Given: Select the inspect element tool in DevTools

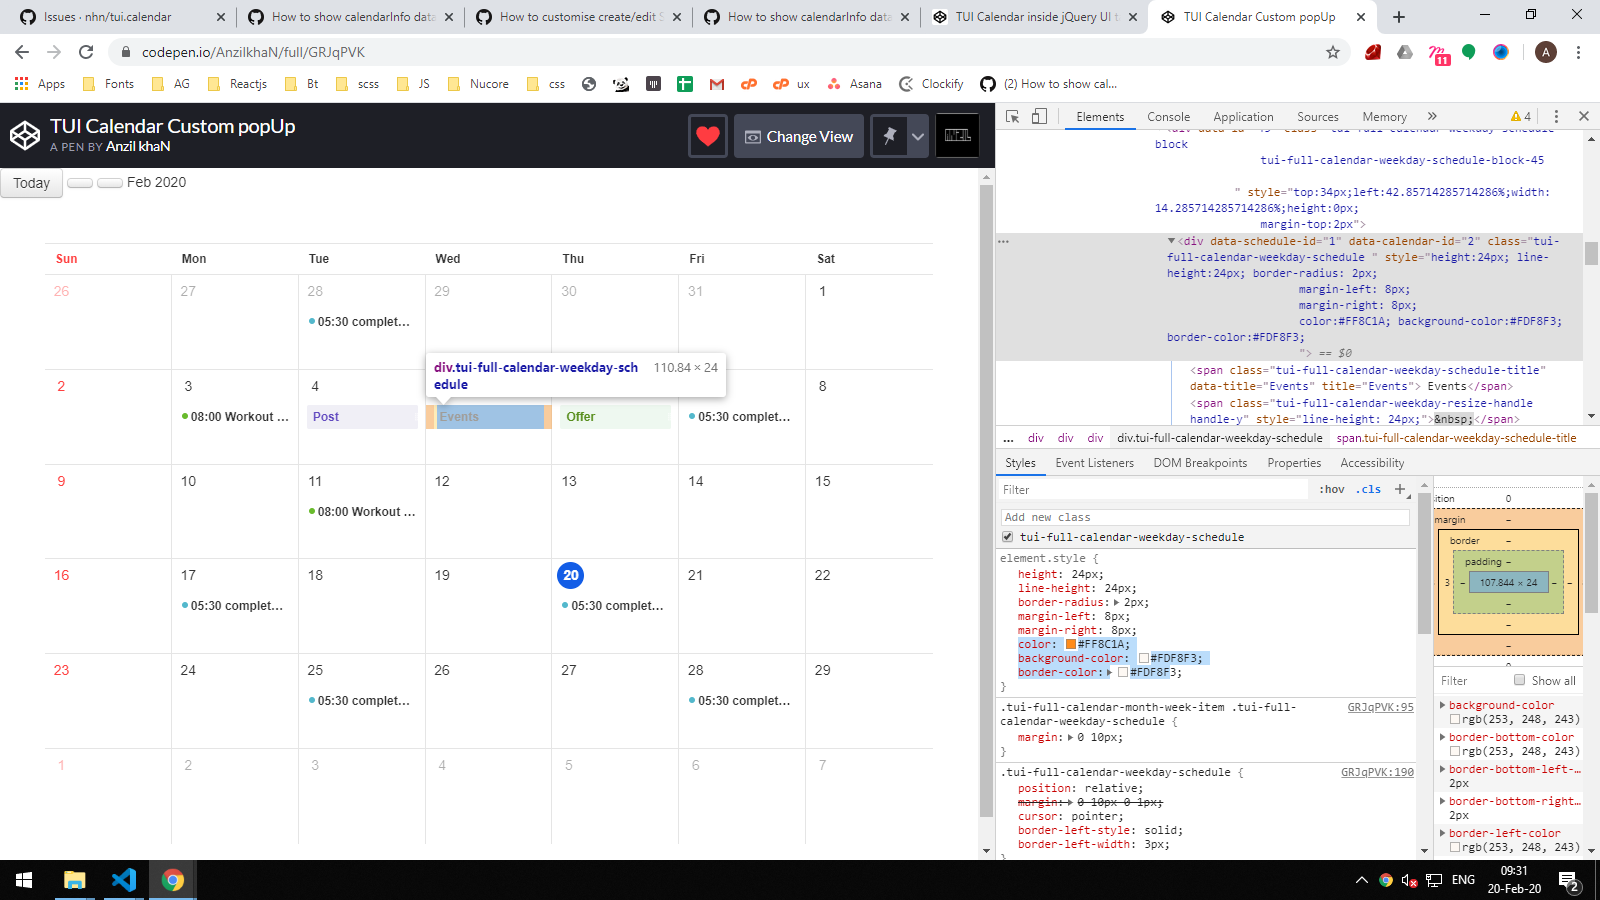Looking at the screenshot, I should [1013, 116].
